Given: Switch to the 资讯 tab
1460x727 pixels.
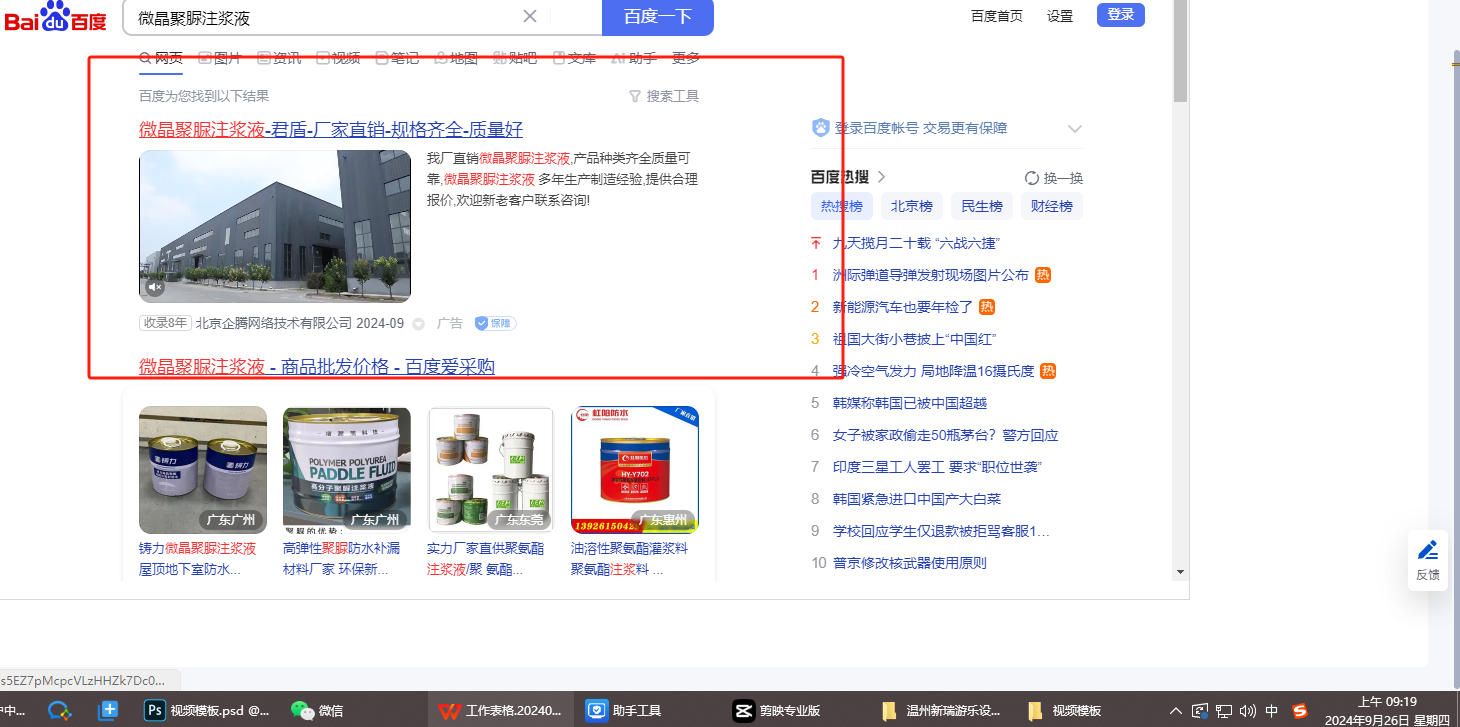Looking at the screenshot, I should (x=279, y=58).
